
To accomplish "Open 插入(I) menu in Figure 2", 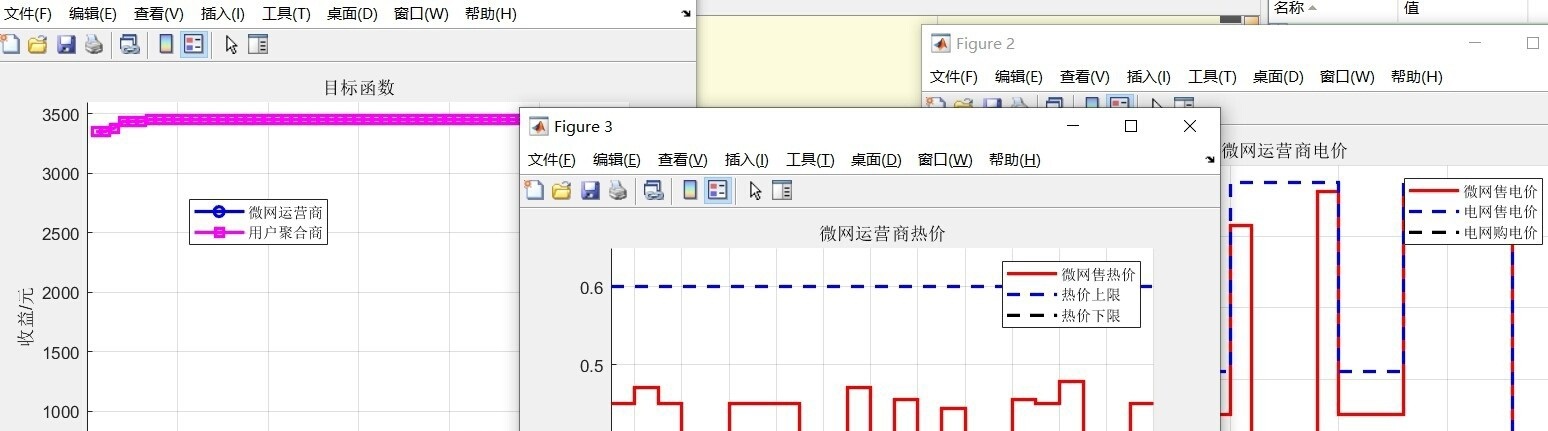I will pos(1149,77).
